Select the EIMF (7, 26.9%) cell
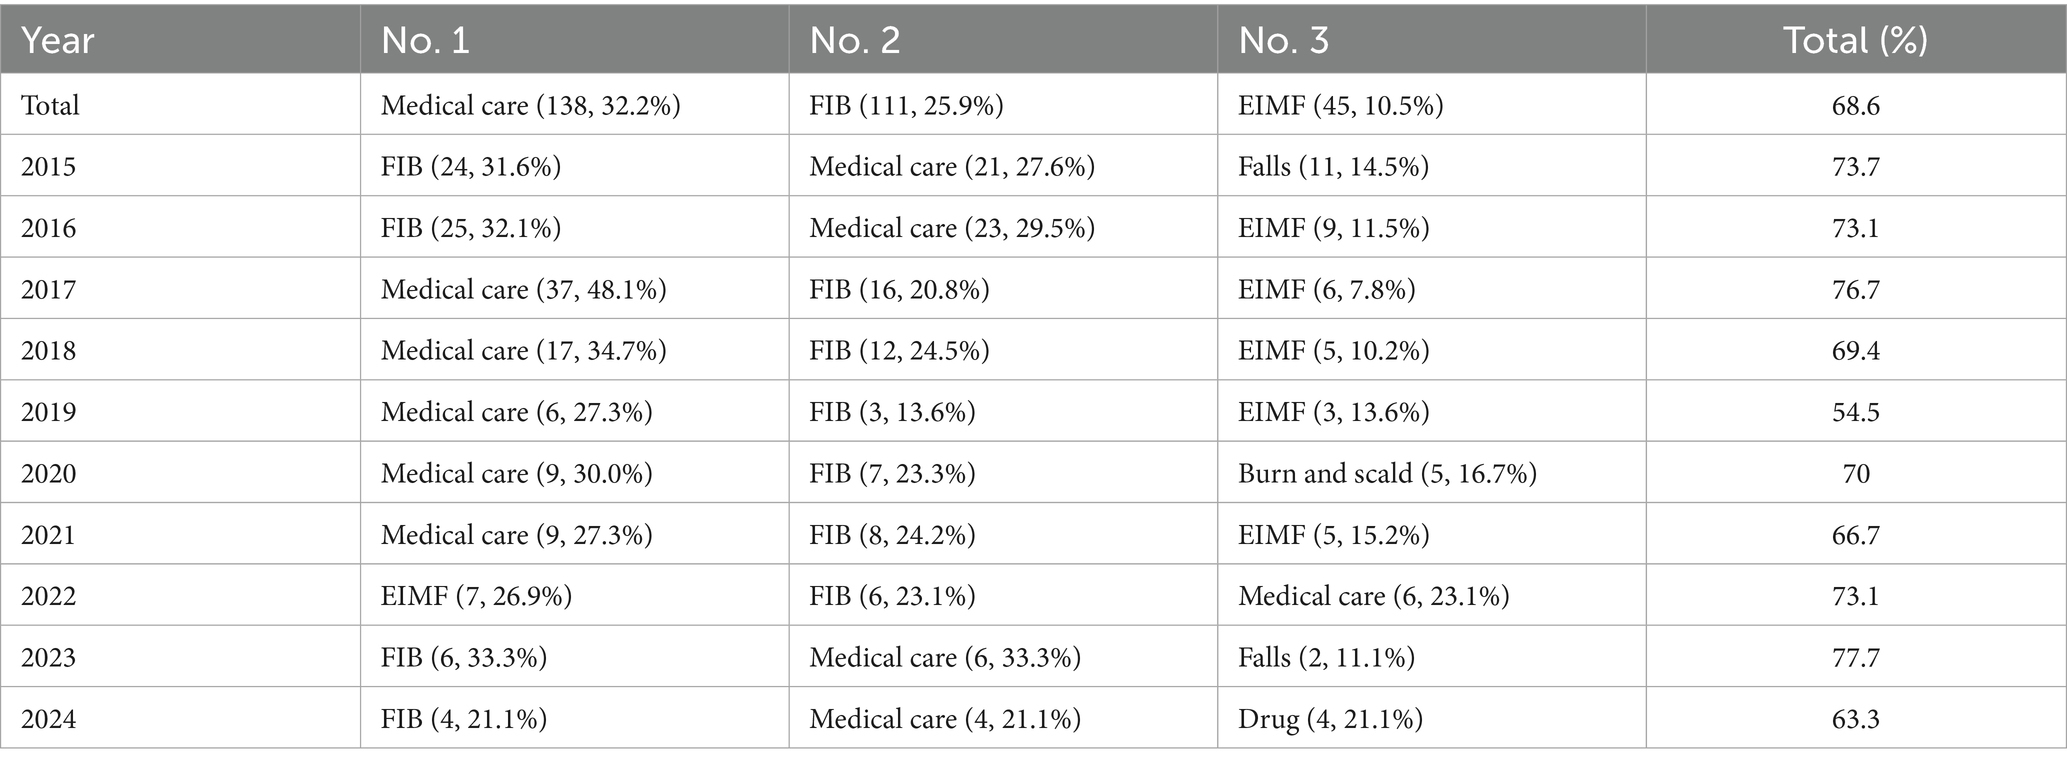 476,596
